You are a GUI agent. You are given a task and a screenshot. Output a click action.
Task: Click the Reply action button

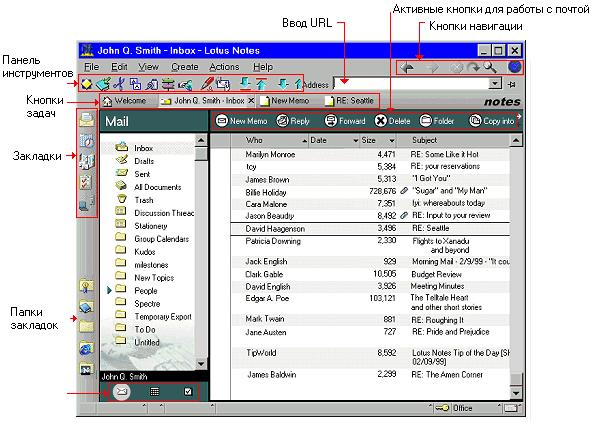[x=293, y=121]
